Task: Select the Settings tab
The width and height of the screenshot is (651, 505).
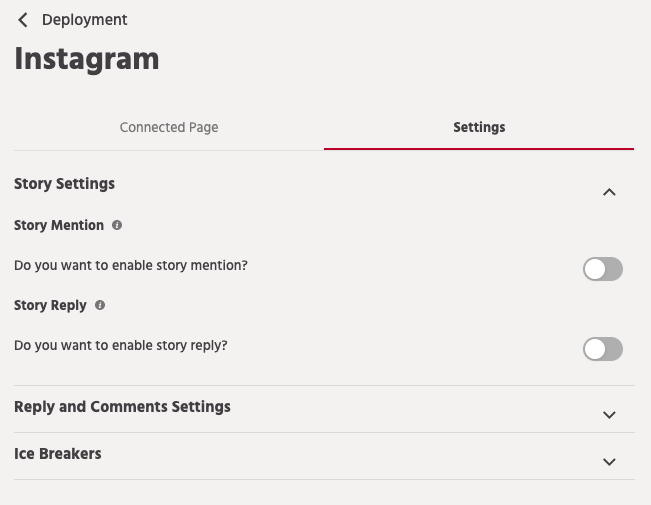Action: (x=479, y=128)
